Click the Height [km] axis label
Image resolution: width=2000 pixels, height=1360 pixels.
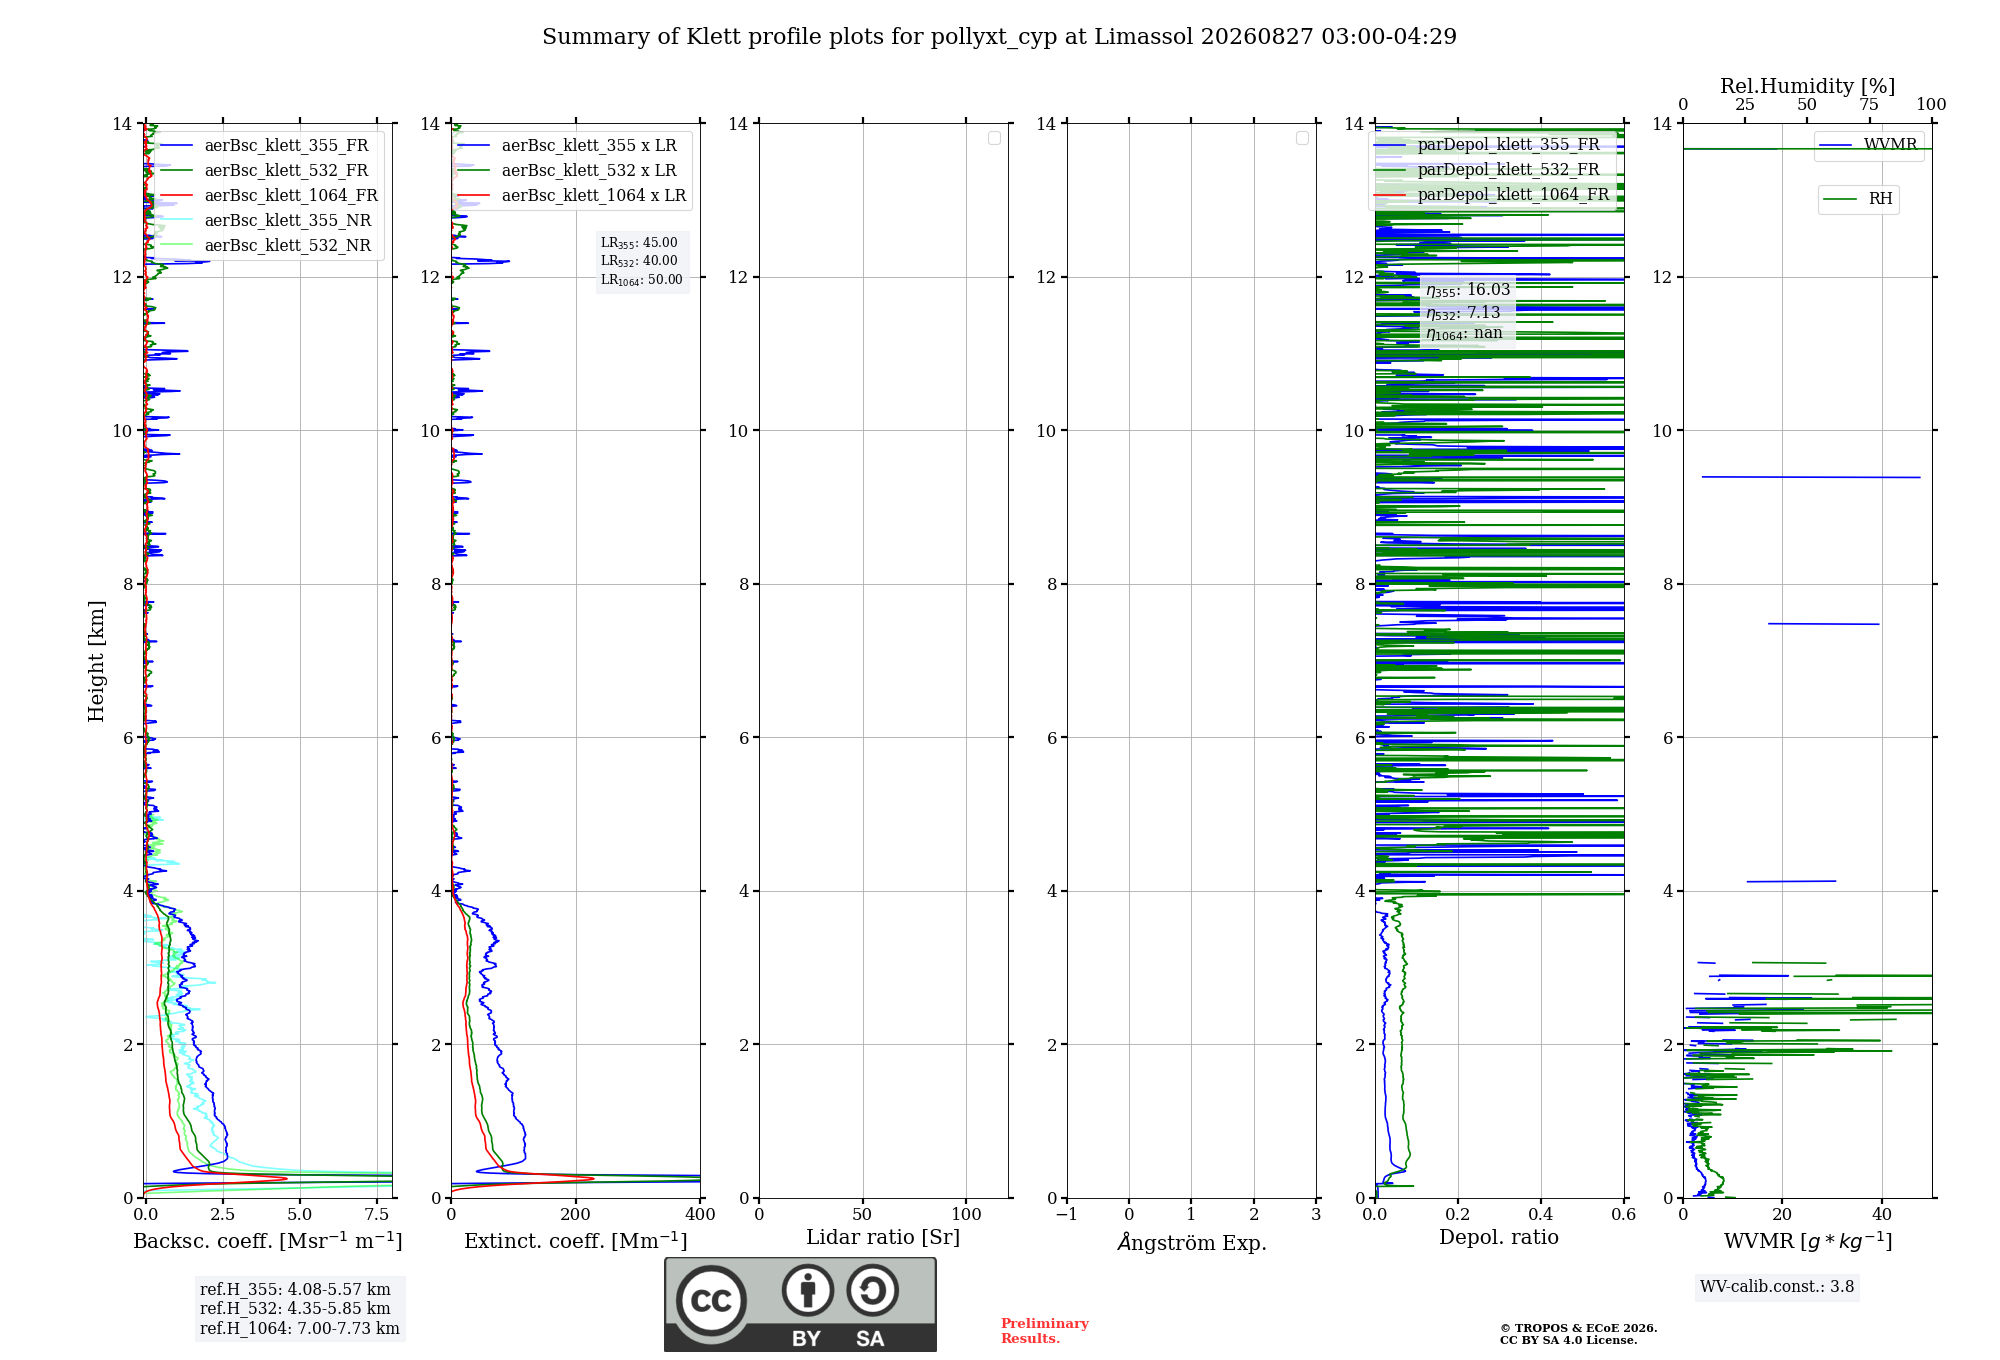(96, 661)
